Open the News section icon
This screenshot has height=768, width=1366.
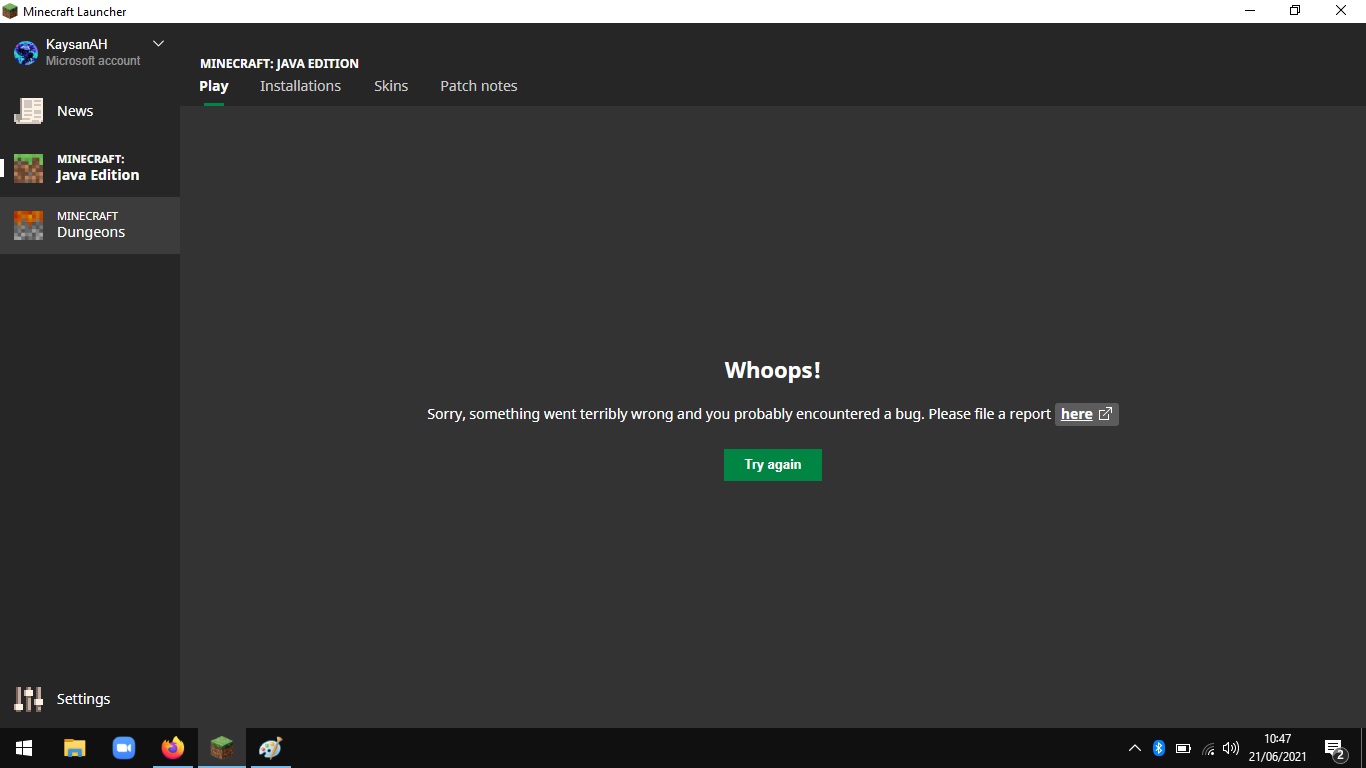[28, 111]
